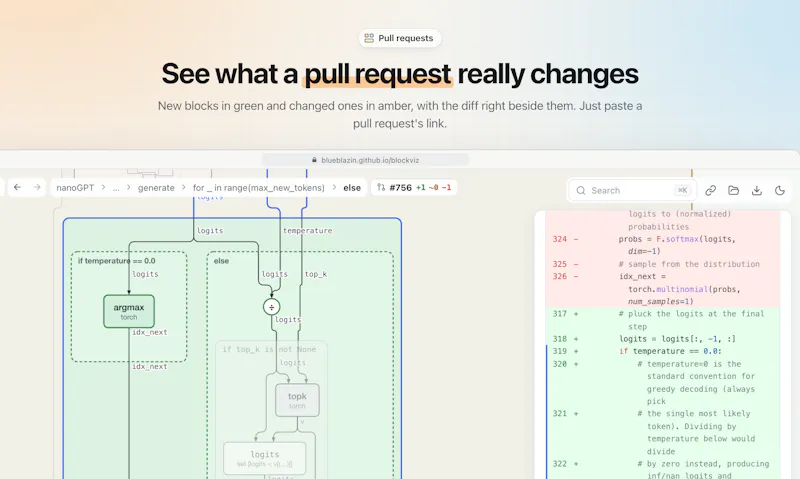
Task: Click diff line number 320
Action: [x=559, y=364]
